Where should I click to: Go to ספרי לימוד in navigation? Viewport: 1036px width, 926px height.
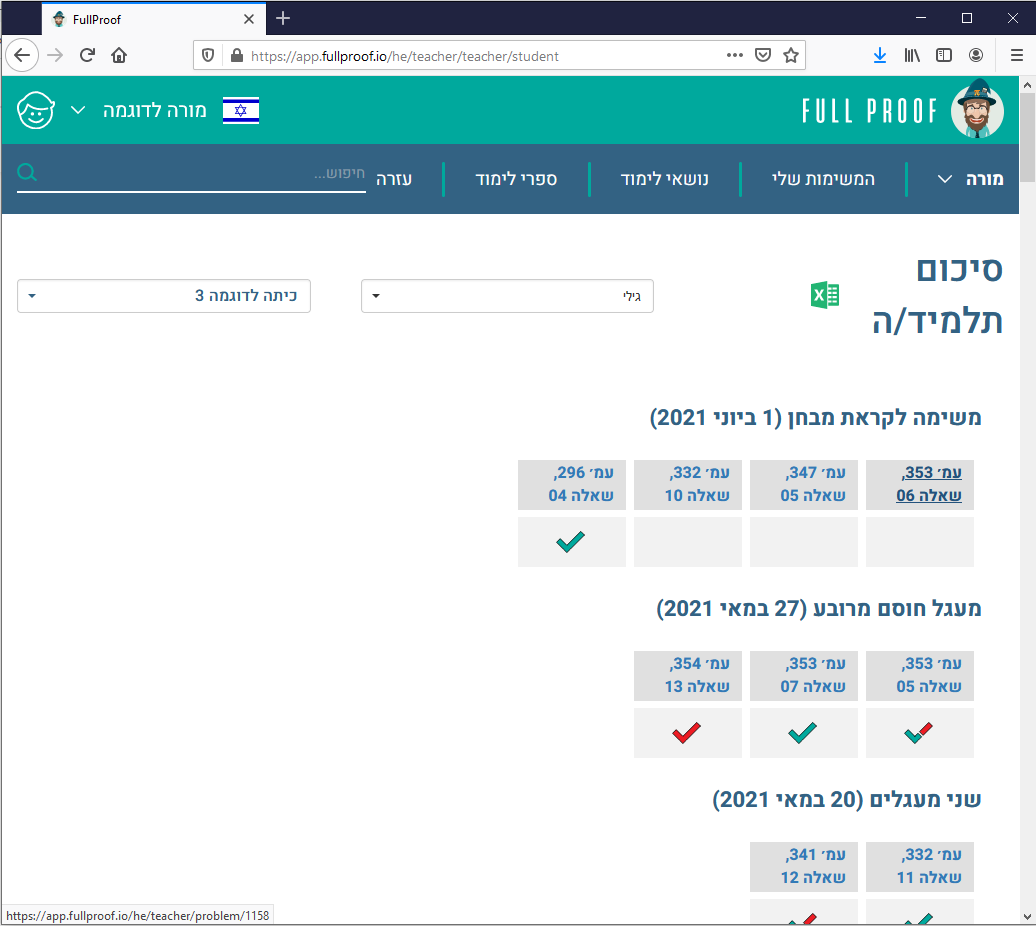[516, 180]
